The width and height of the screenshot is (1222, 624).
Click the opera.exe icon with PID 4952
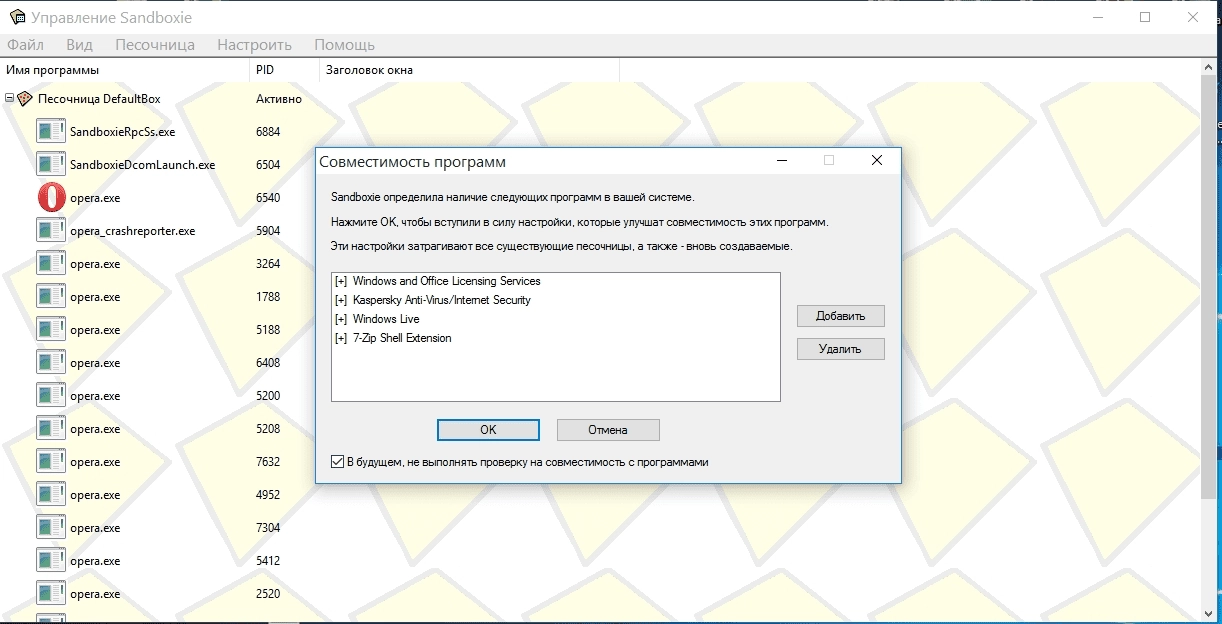51,494
